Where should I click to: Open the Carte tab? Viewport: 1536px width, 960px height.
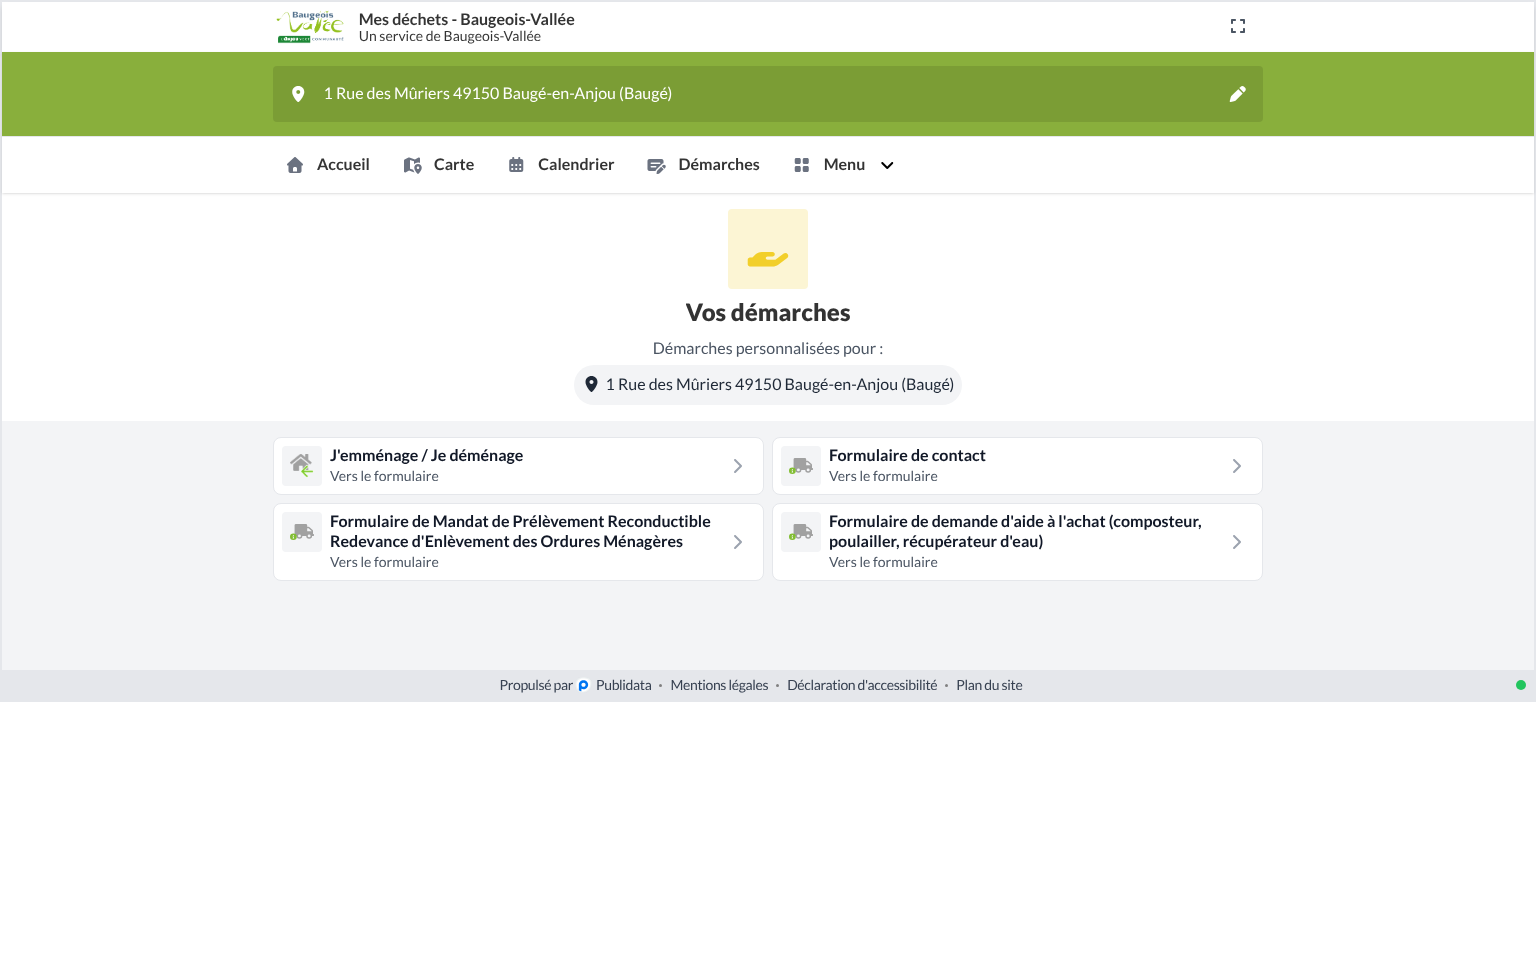(439, 165)
